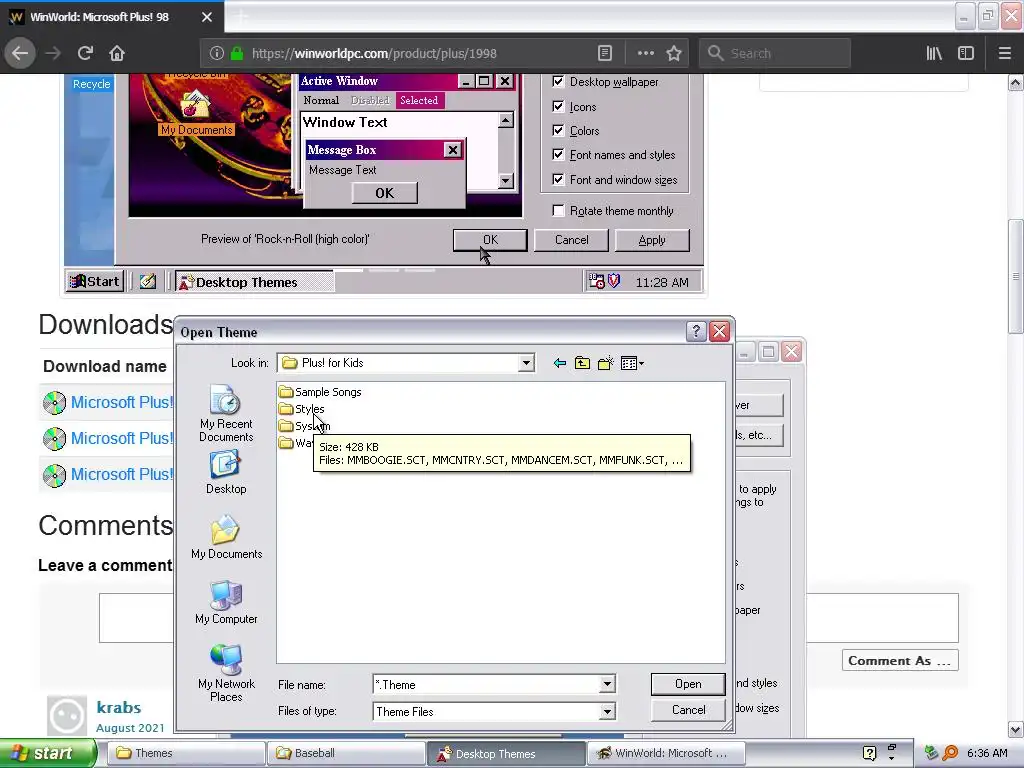This screenshot has height=768, width=1024.
Task: Go to last folder visited in Open Theme
Action: pyautogui.click(x=560, y=363)
